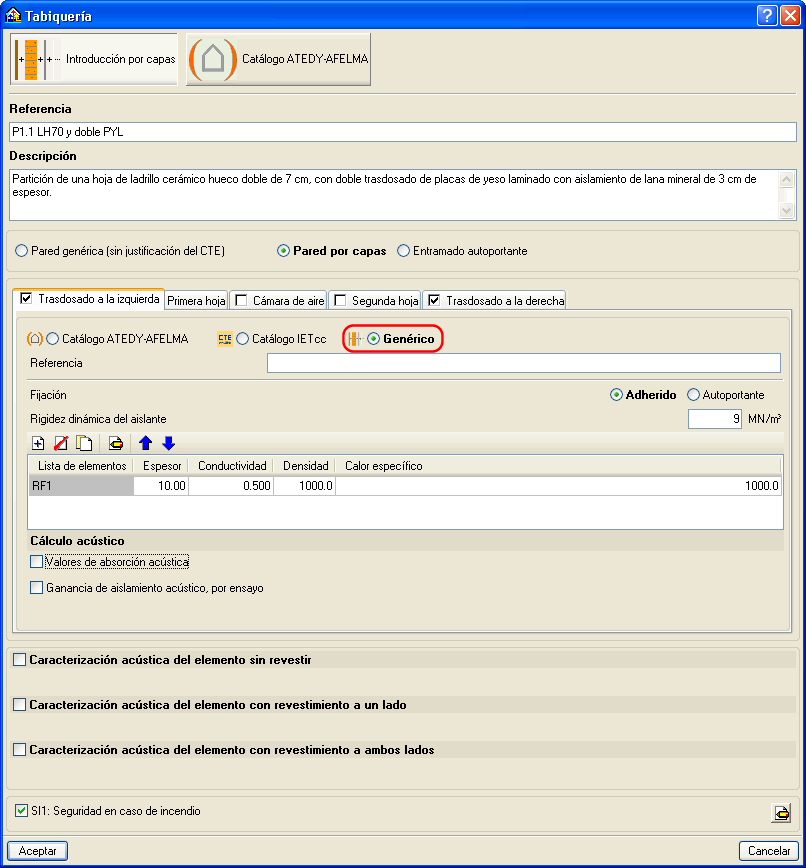
Task: Click the Descripción scrollbar down arrow
Action: click(787, 210)
